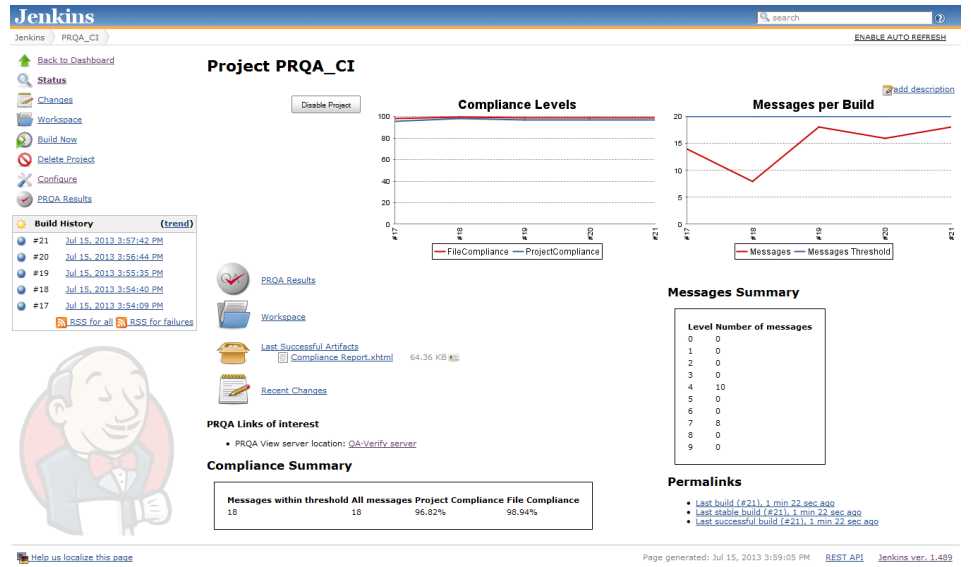The width and height of the screenshot is (971, 567).
Task: Click the add description edit icon
Action: 887,90
